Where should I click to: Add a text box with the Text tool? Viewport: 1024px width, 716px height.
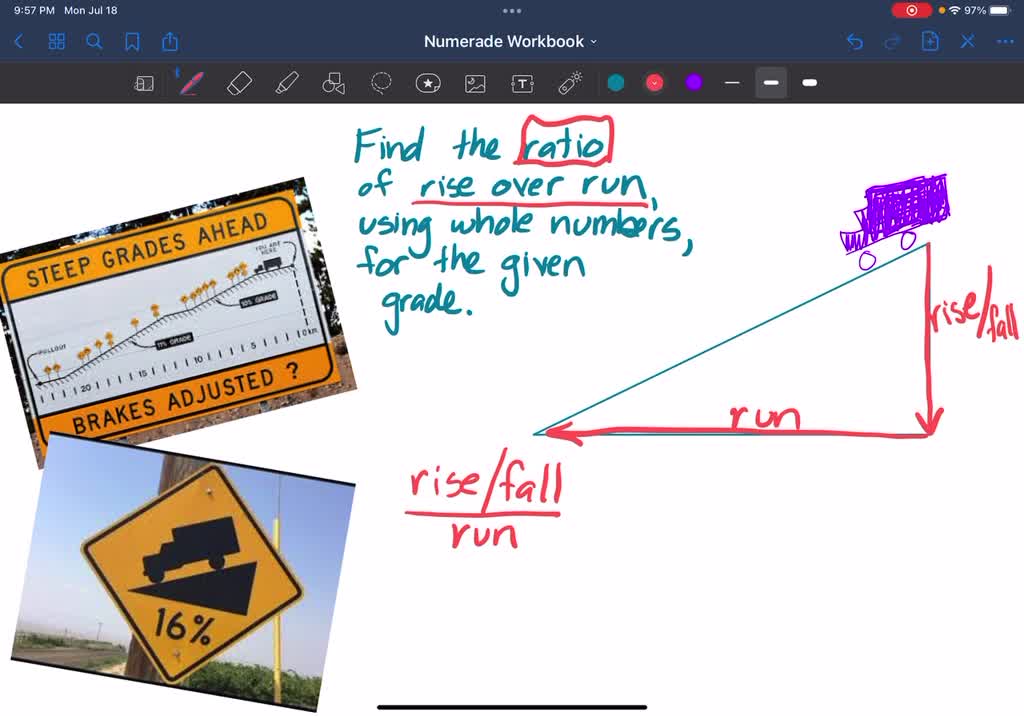click(x=522, y=83)
